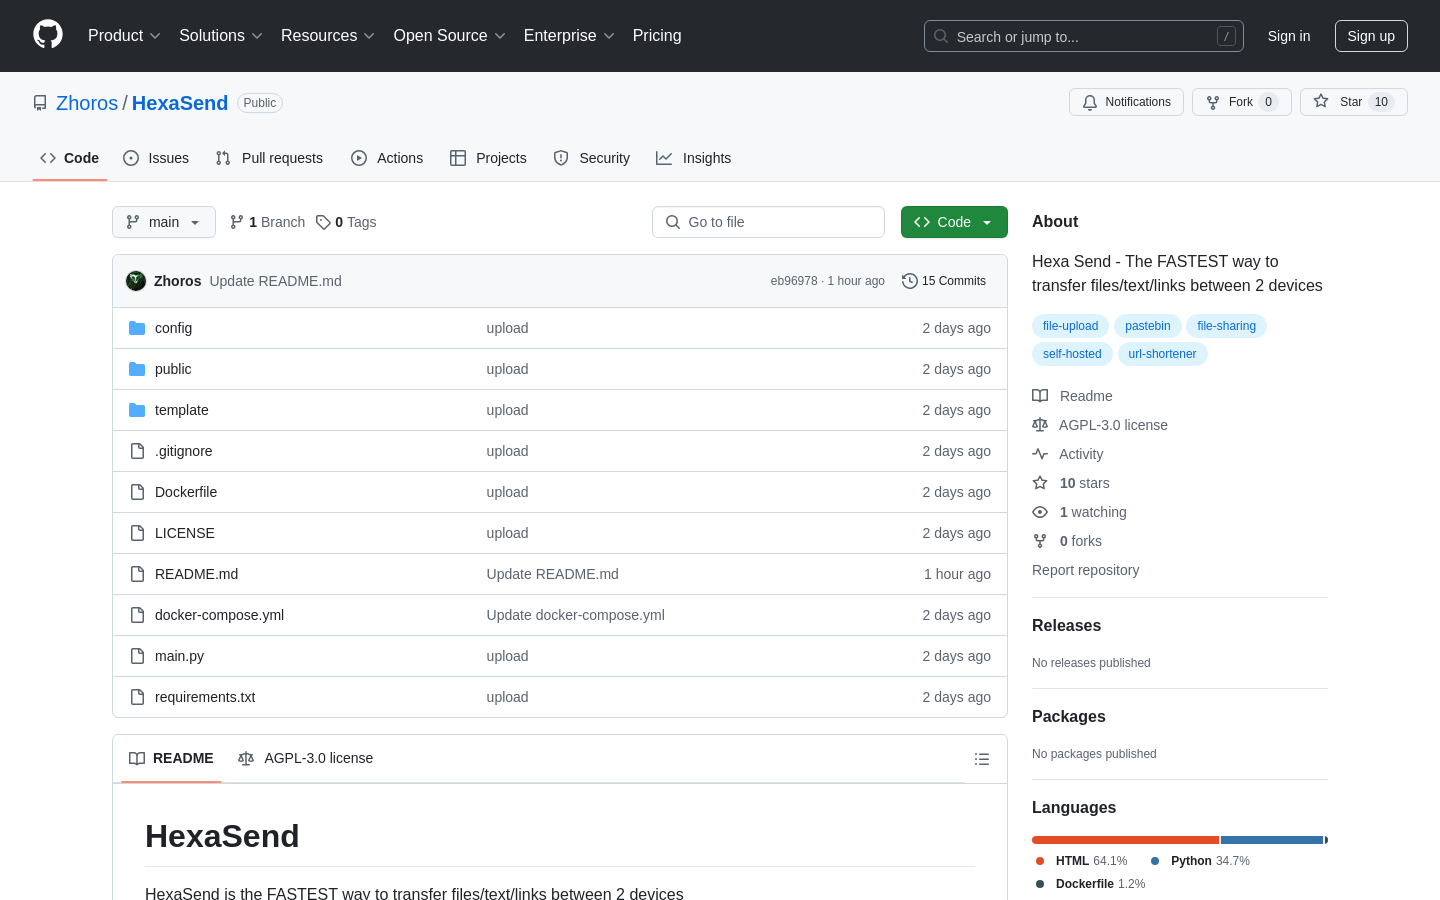Click the Sign in link
The image size is (1440, 900).
coord(1289,36)
